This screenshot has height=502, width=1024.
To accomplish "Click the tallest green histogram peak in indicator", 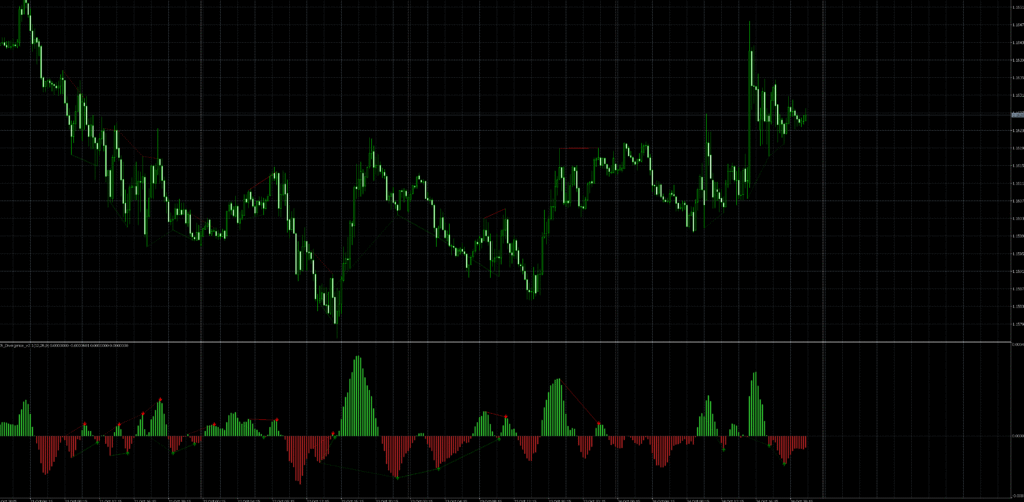I will tap(357, 396).
